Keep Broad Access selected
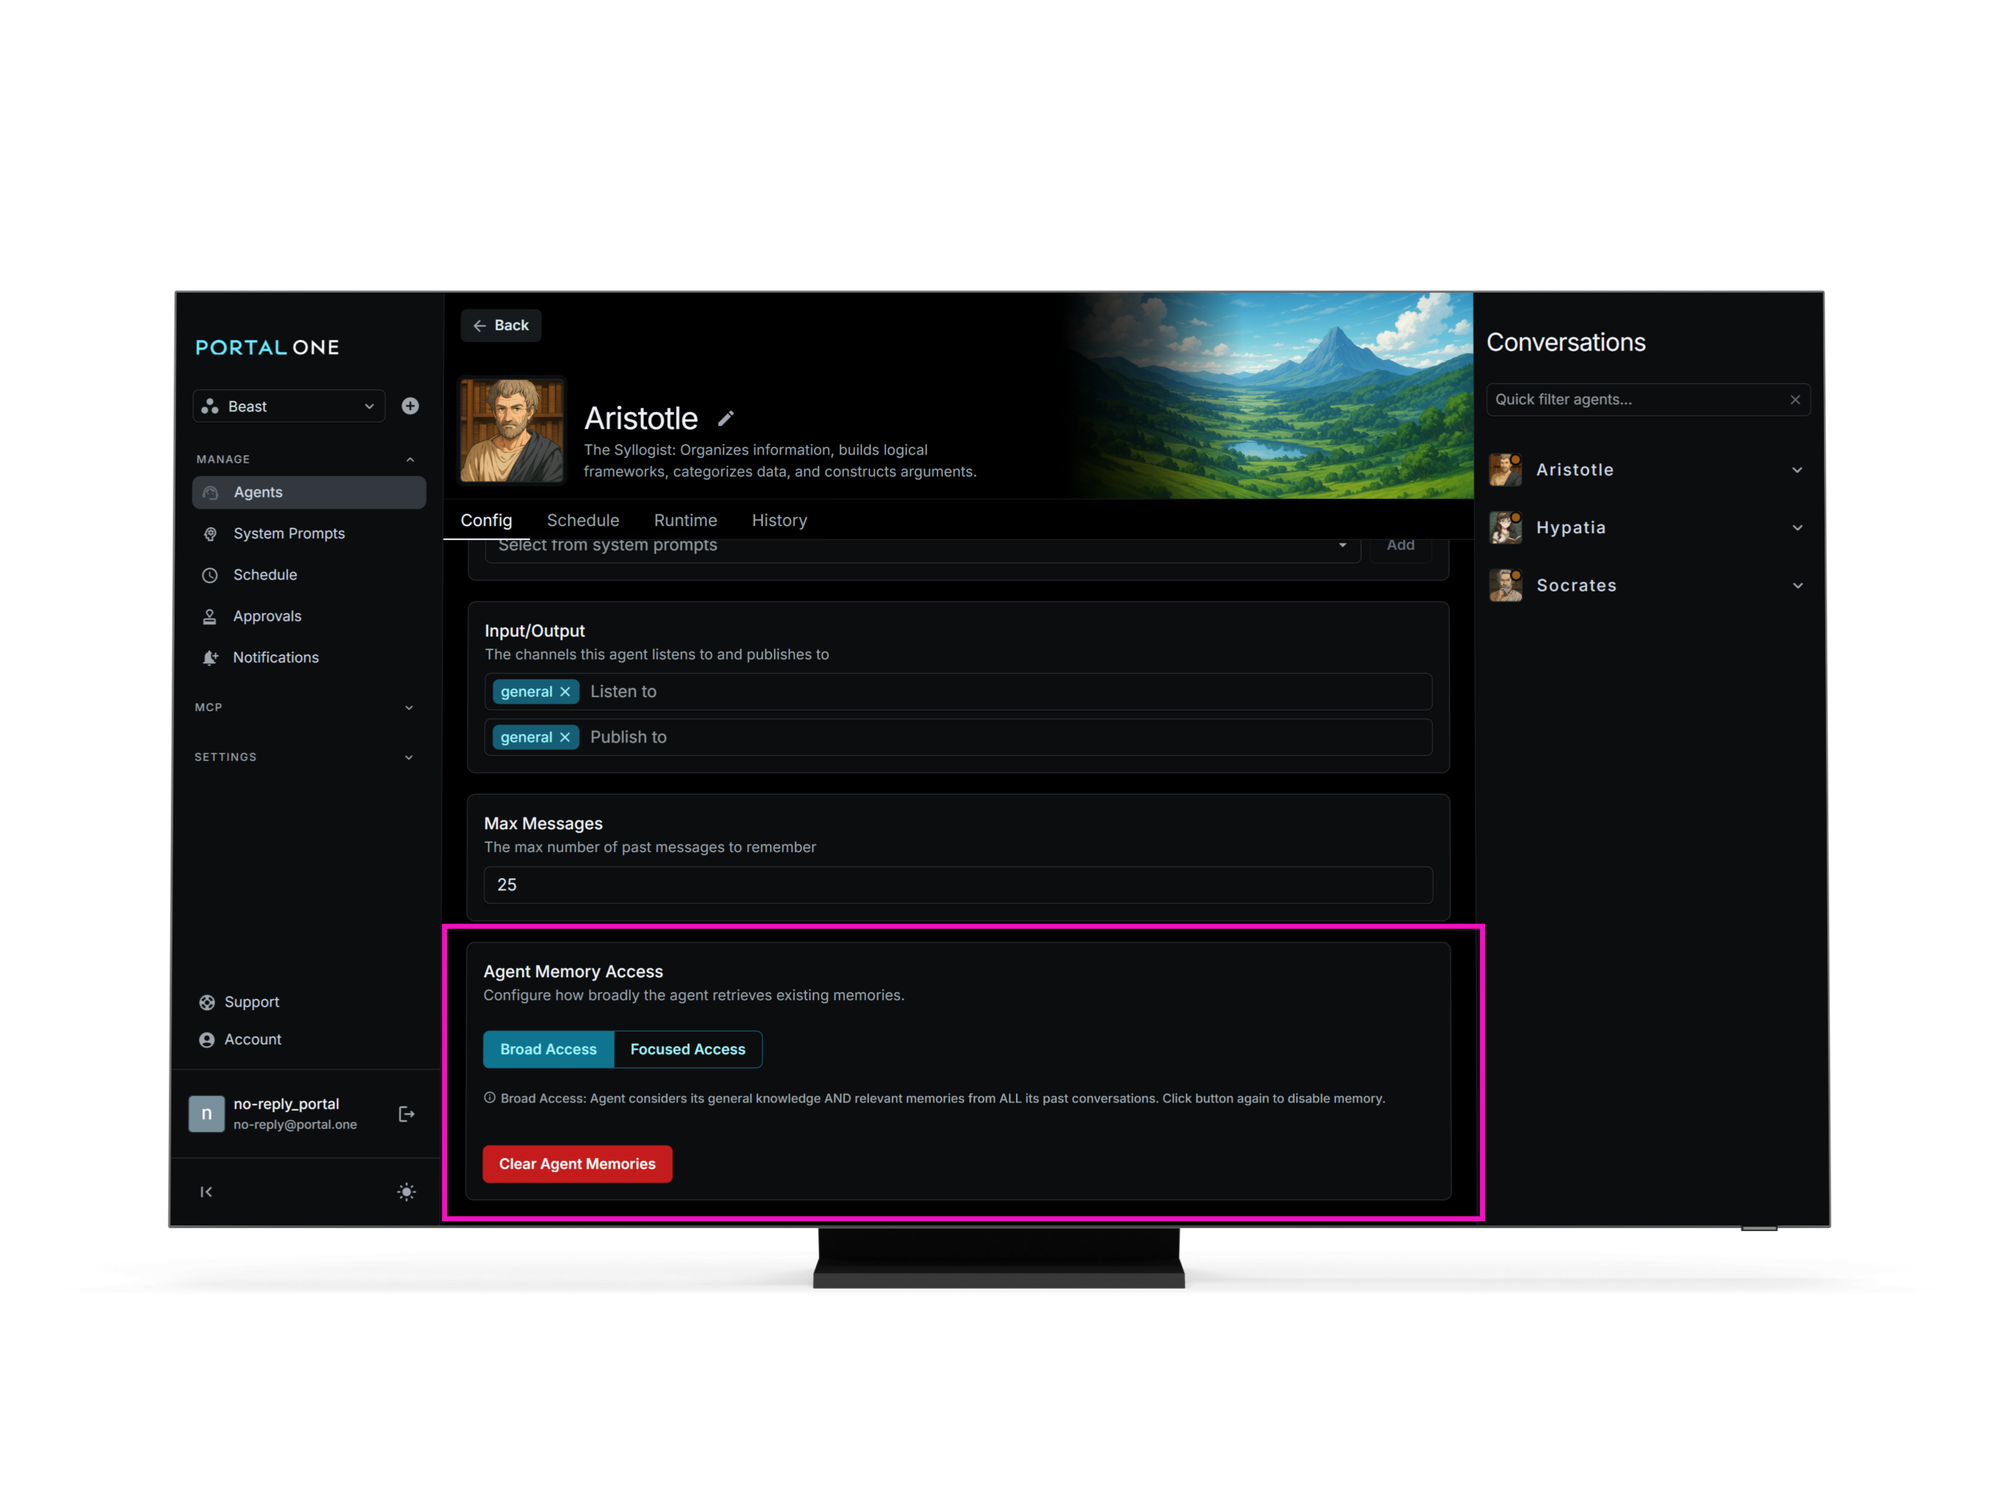Screen dimensions: 2000x1500 (548, 1049)
